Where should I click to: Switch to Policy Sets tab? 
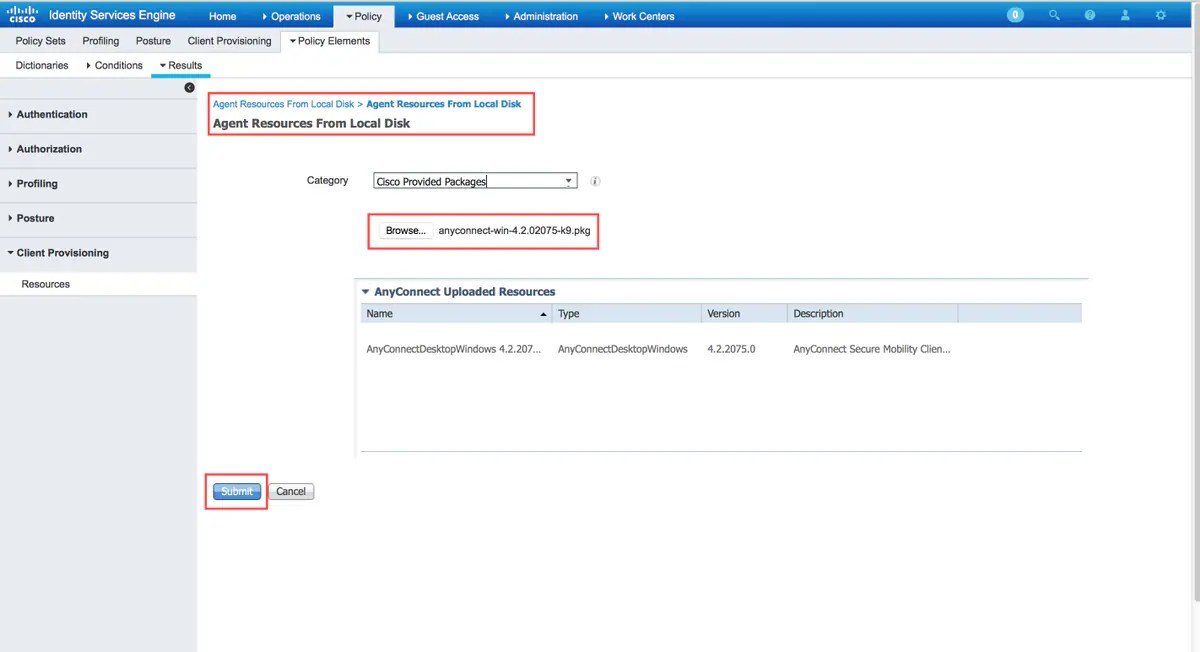coord(41,41)
